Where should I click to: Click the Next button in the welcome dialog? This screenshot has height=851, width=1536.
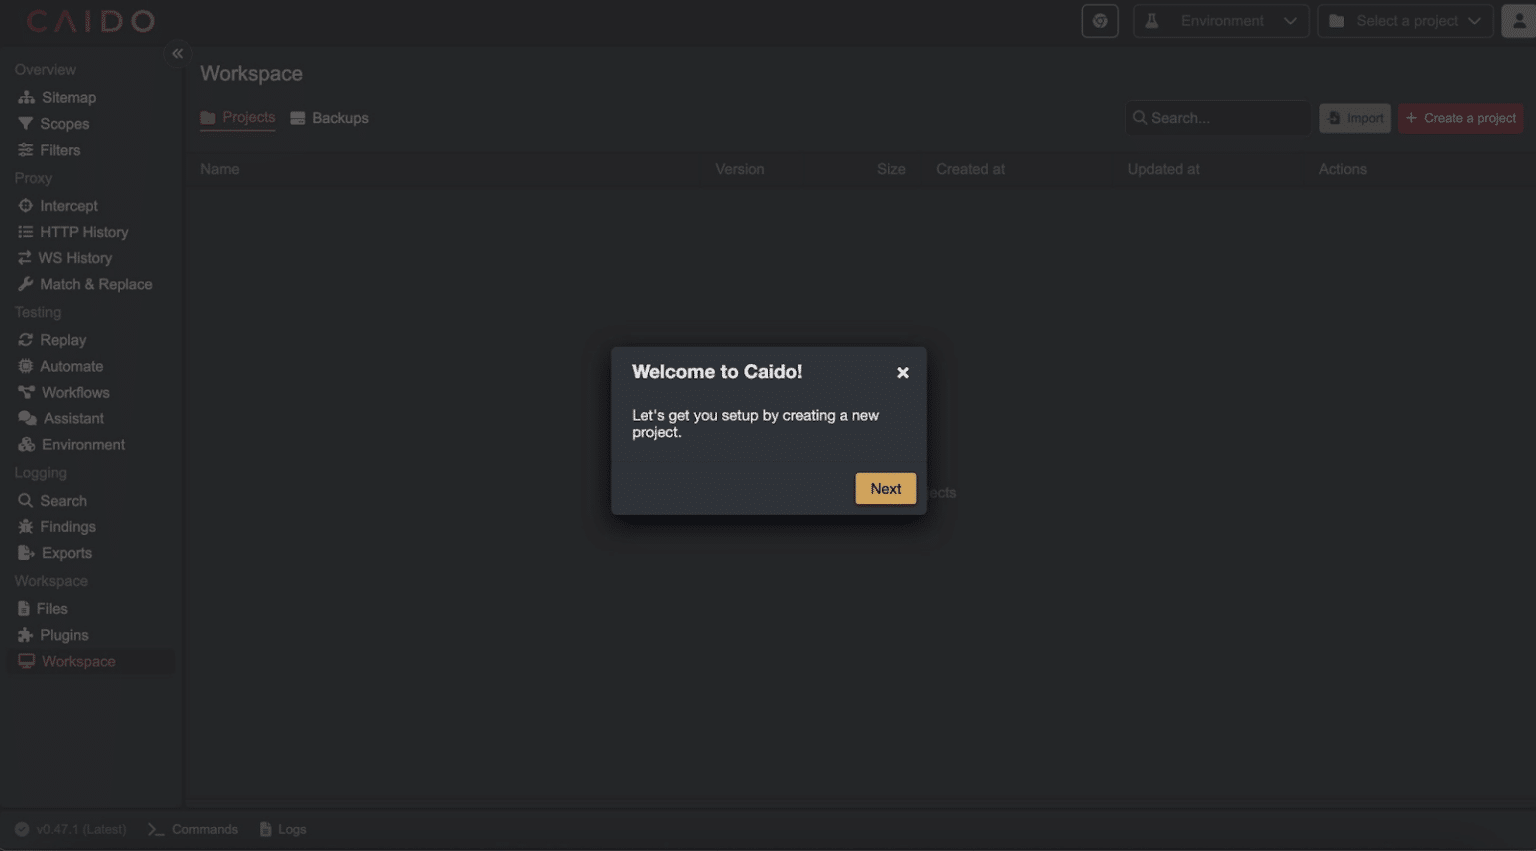[x=884, y=488]
